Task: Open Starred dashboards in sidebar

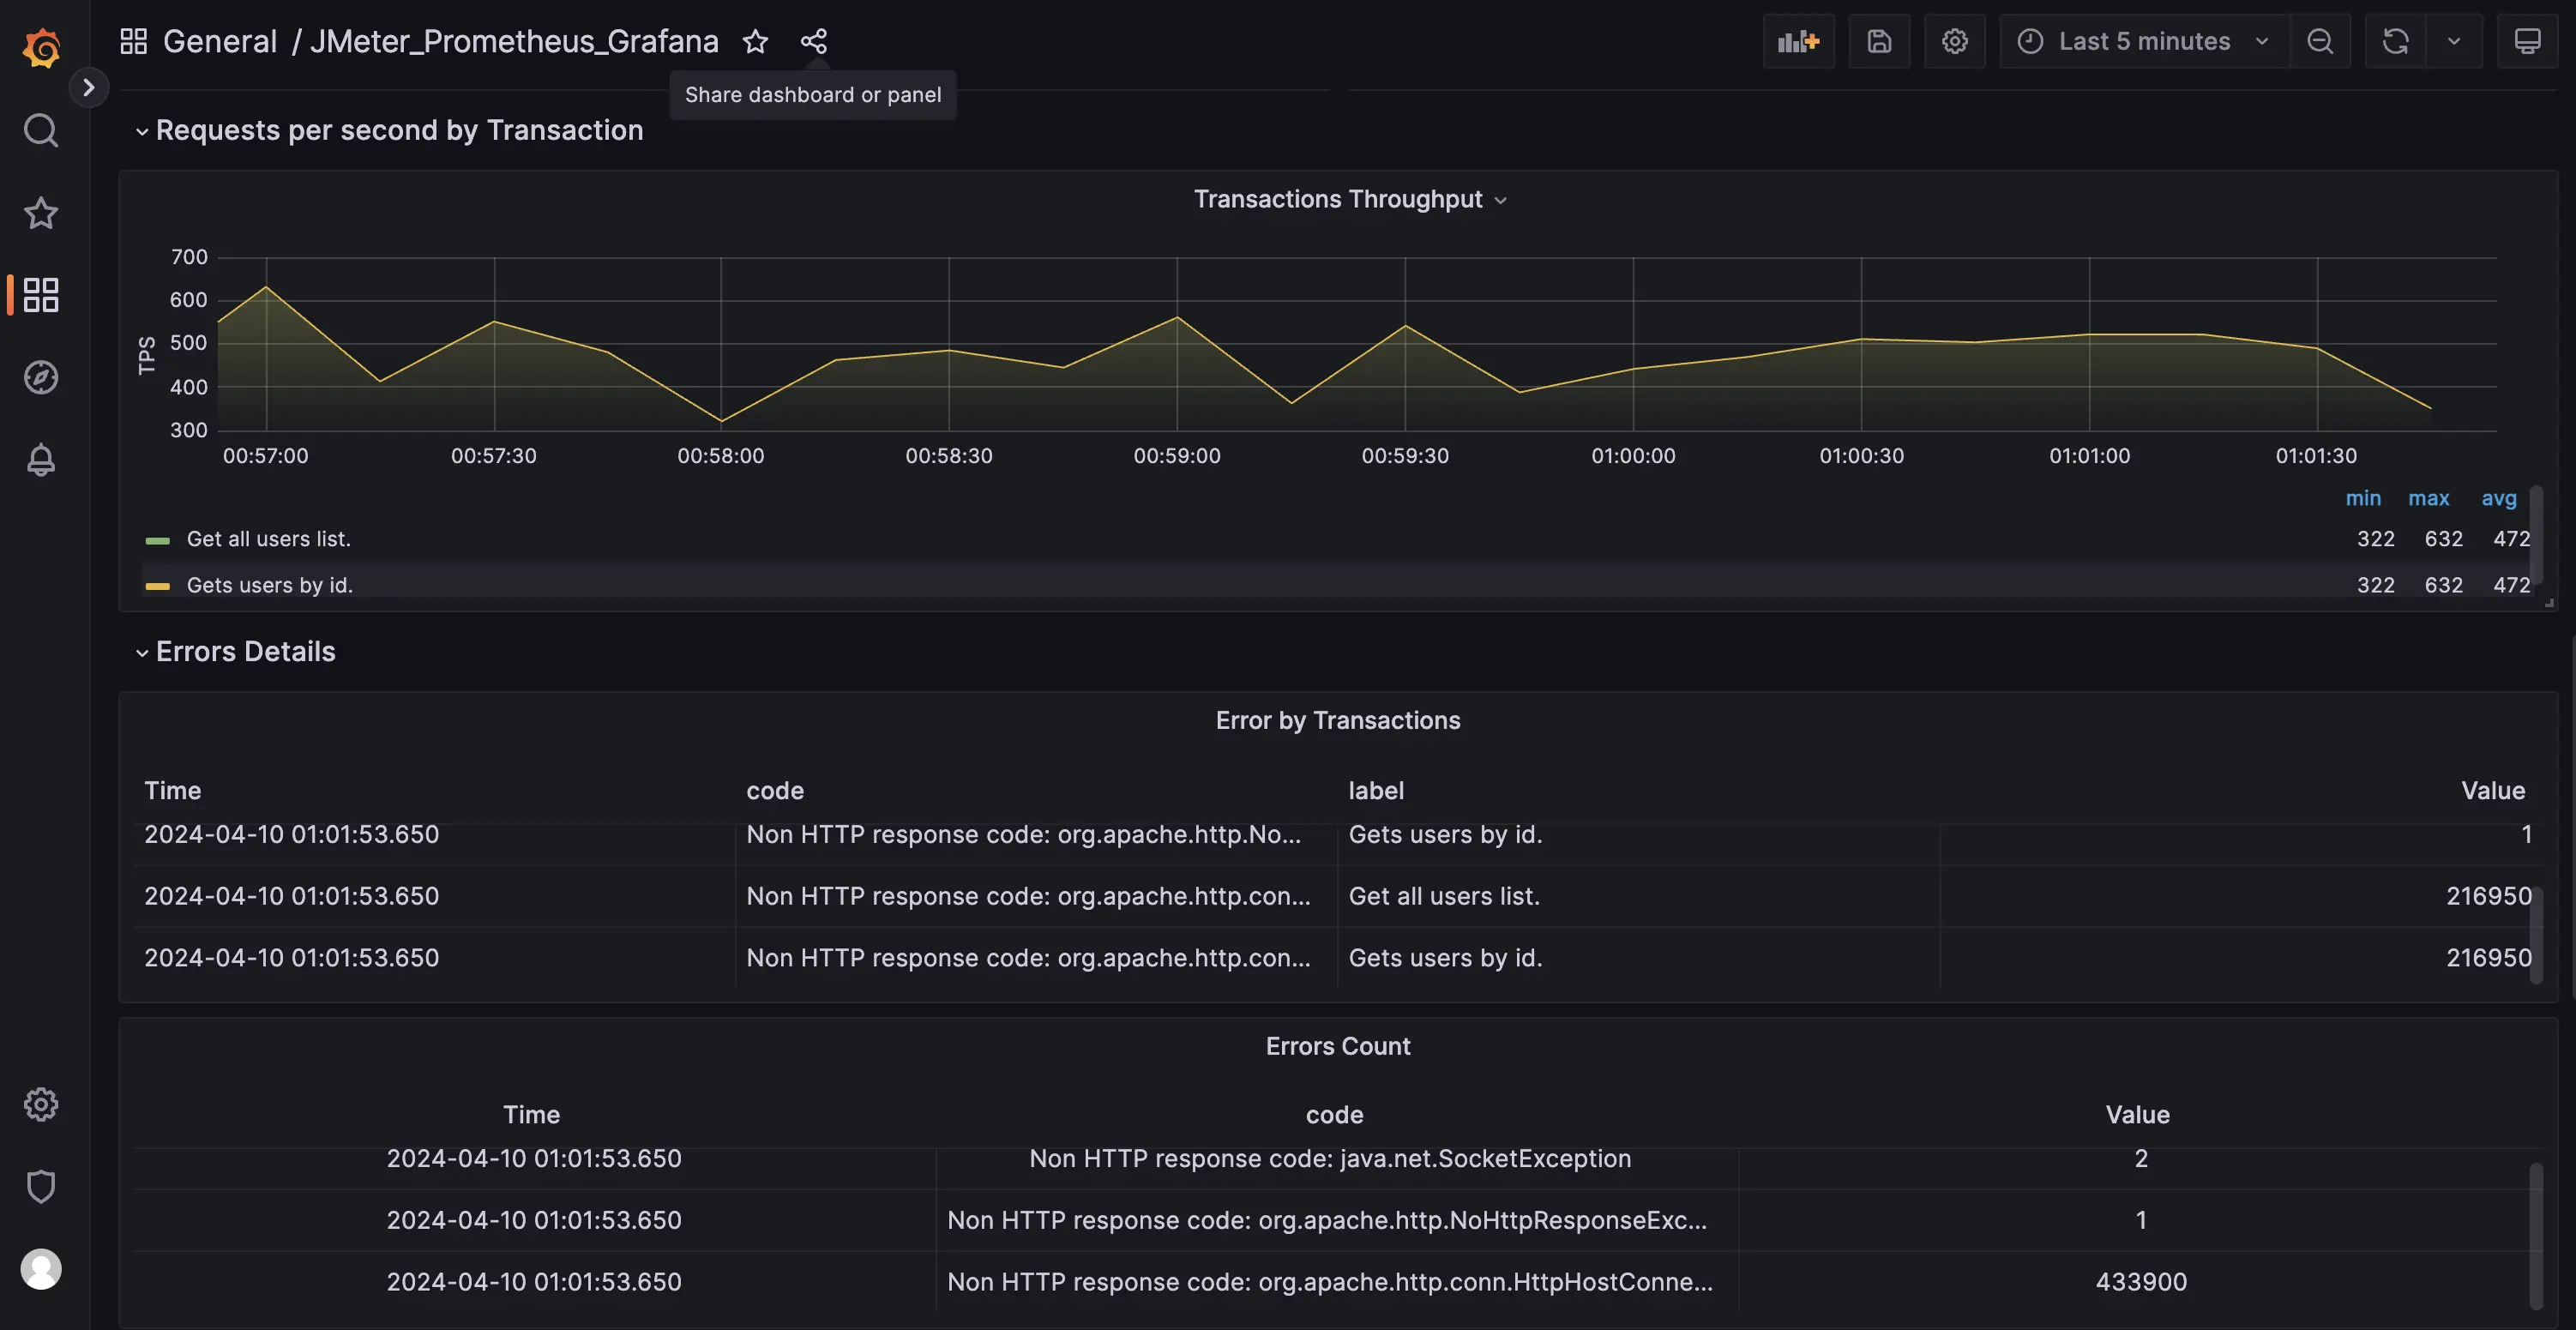Action: tap(41, 213)
